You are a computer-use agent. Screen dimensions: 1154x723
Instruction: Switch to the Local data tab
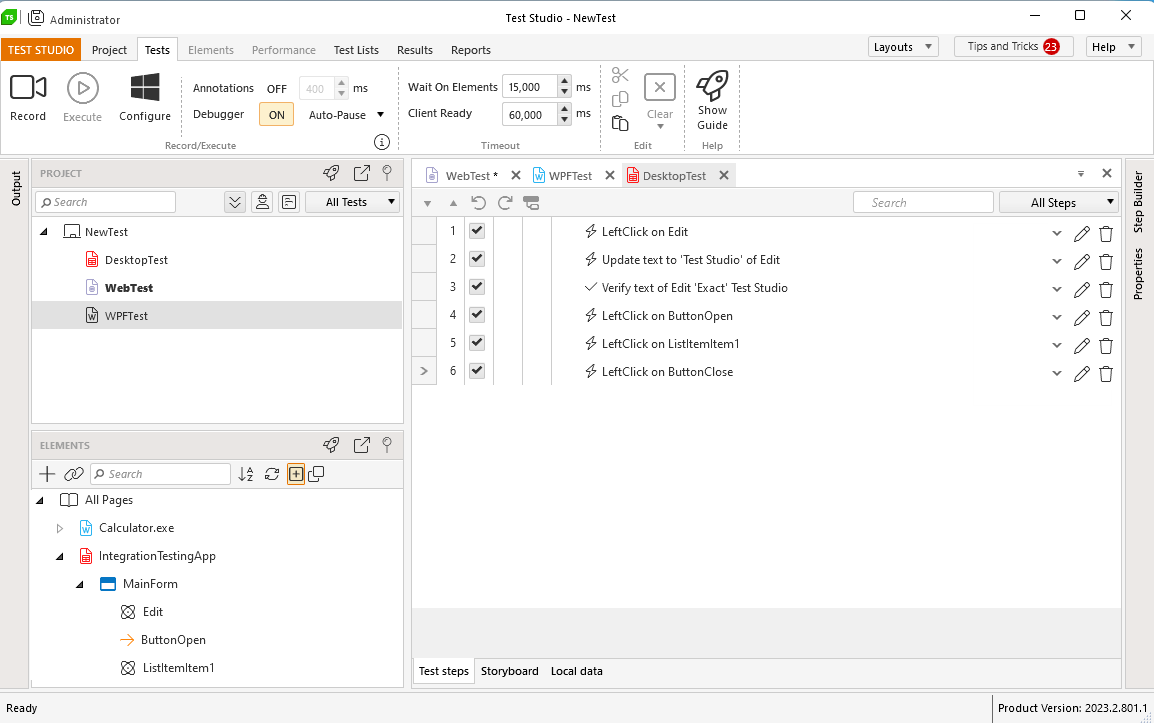[x=576, y=671]
